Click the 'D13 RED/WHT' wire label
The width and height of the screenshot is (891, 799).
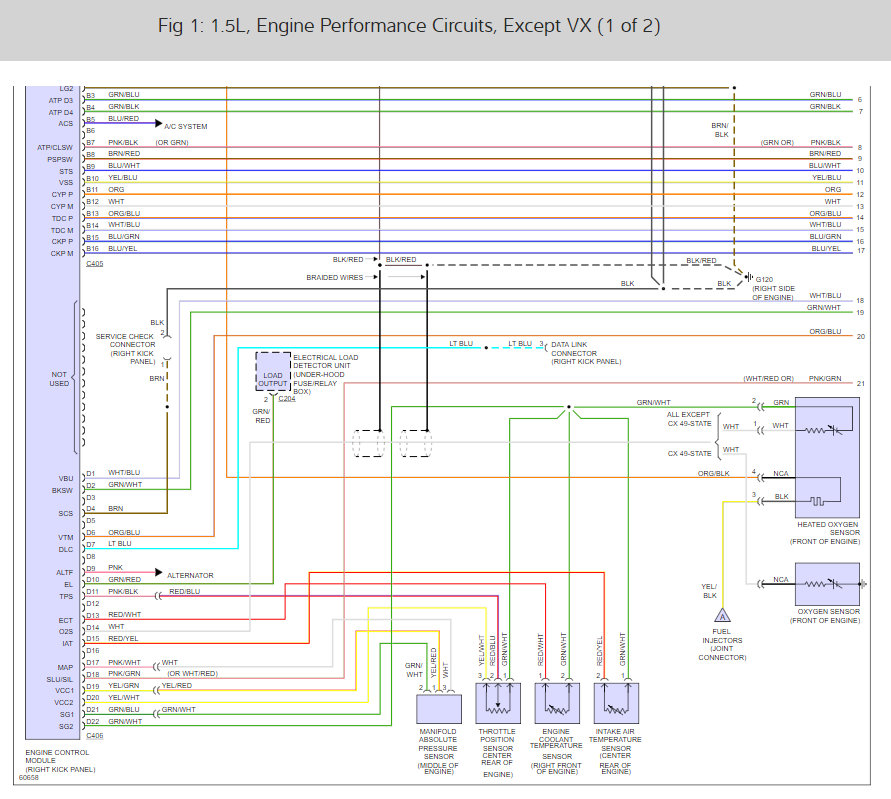click(x=114, y=615)
